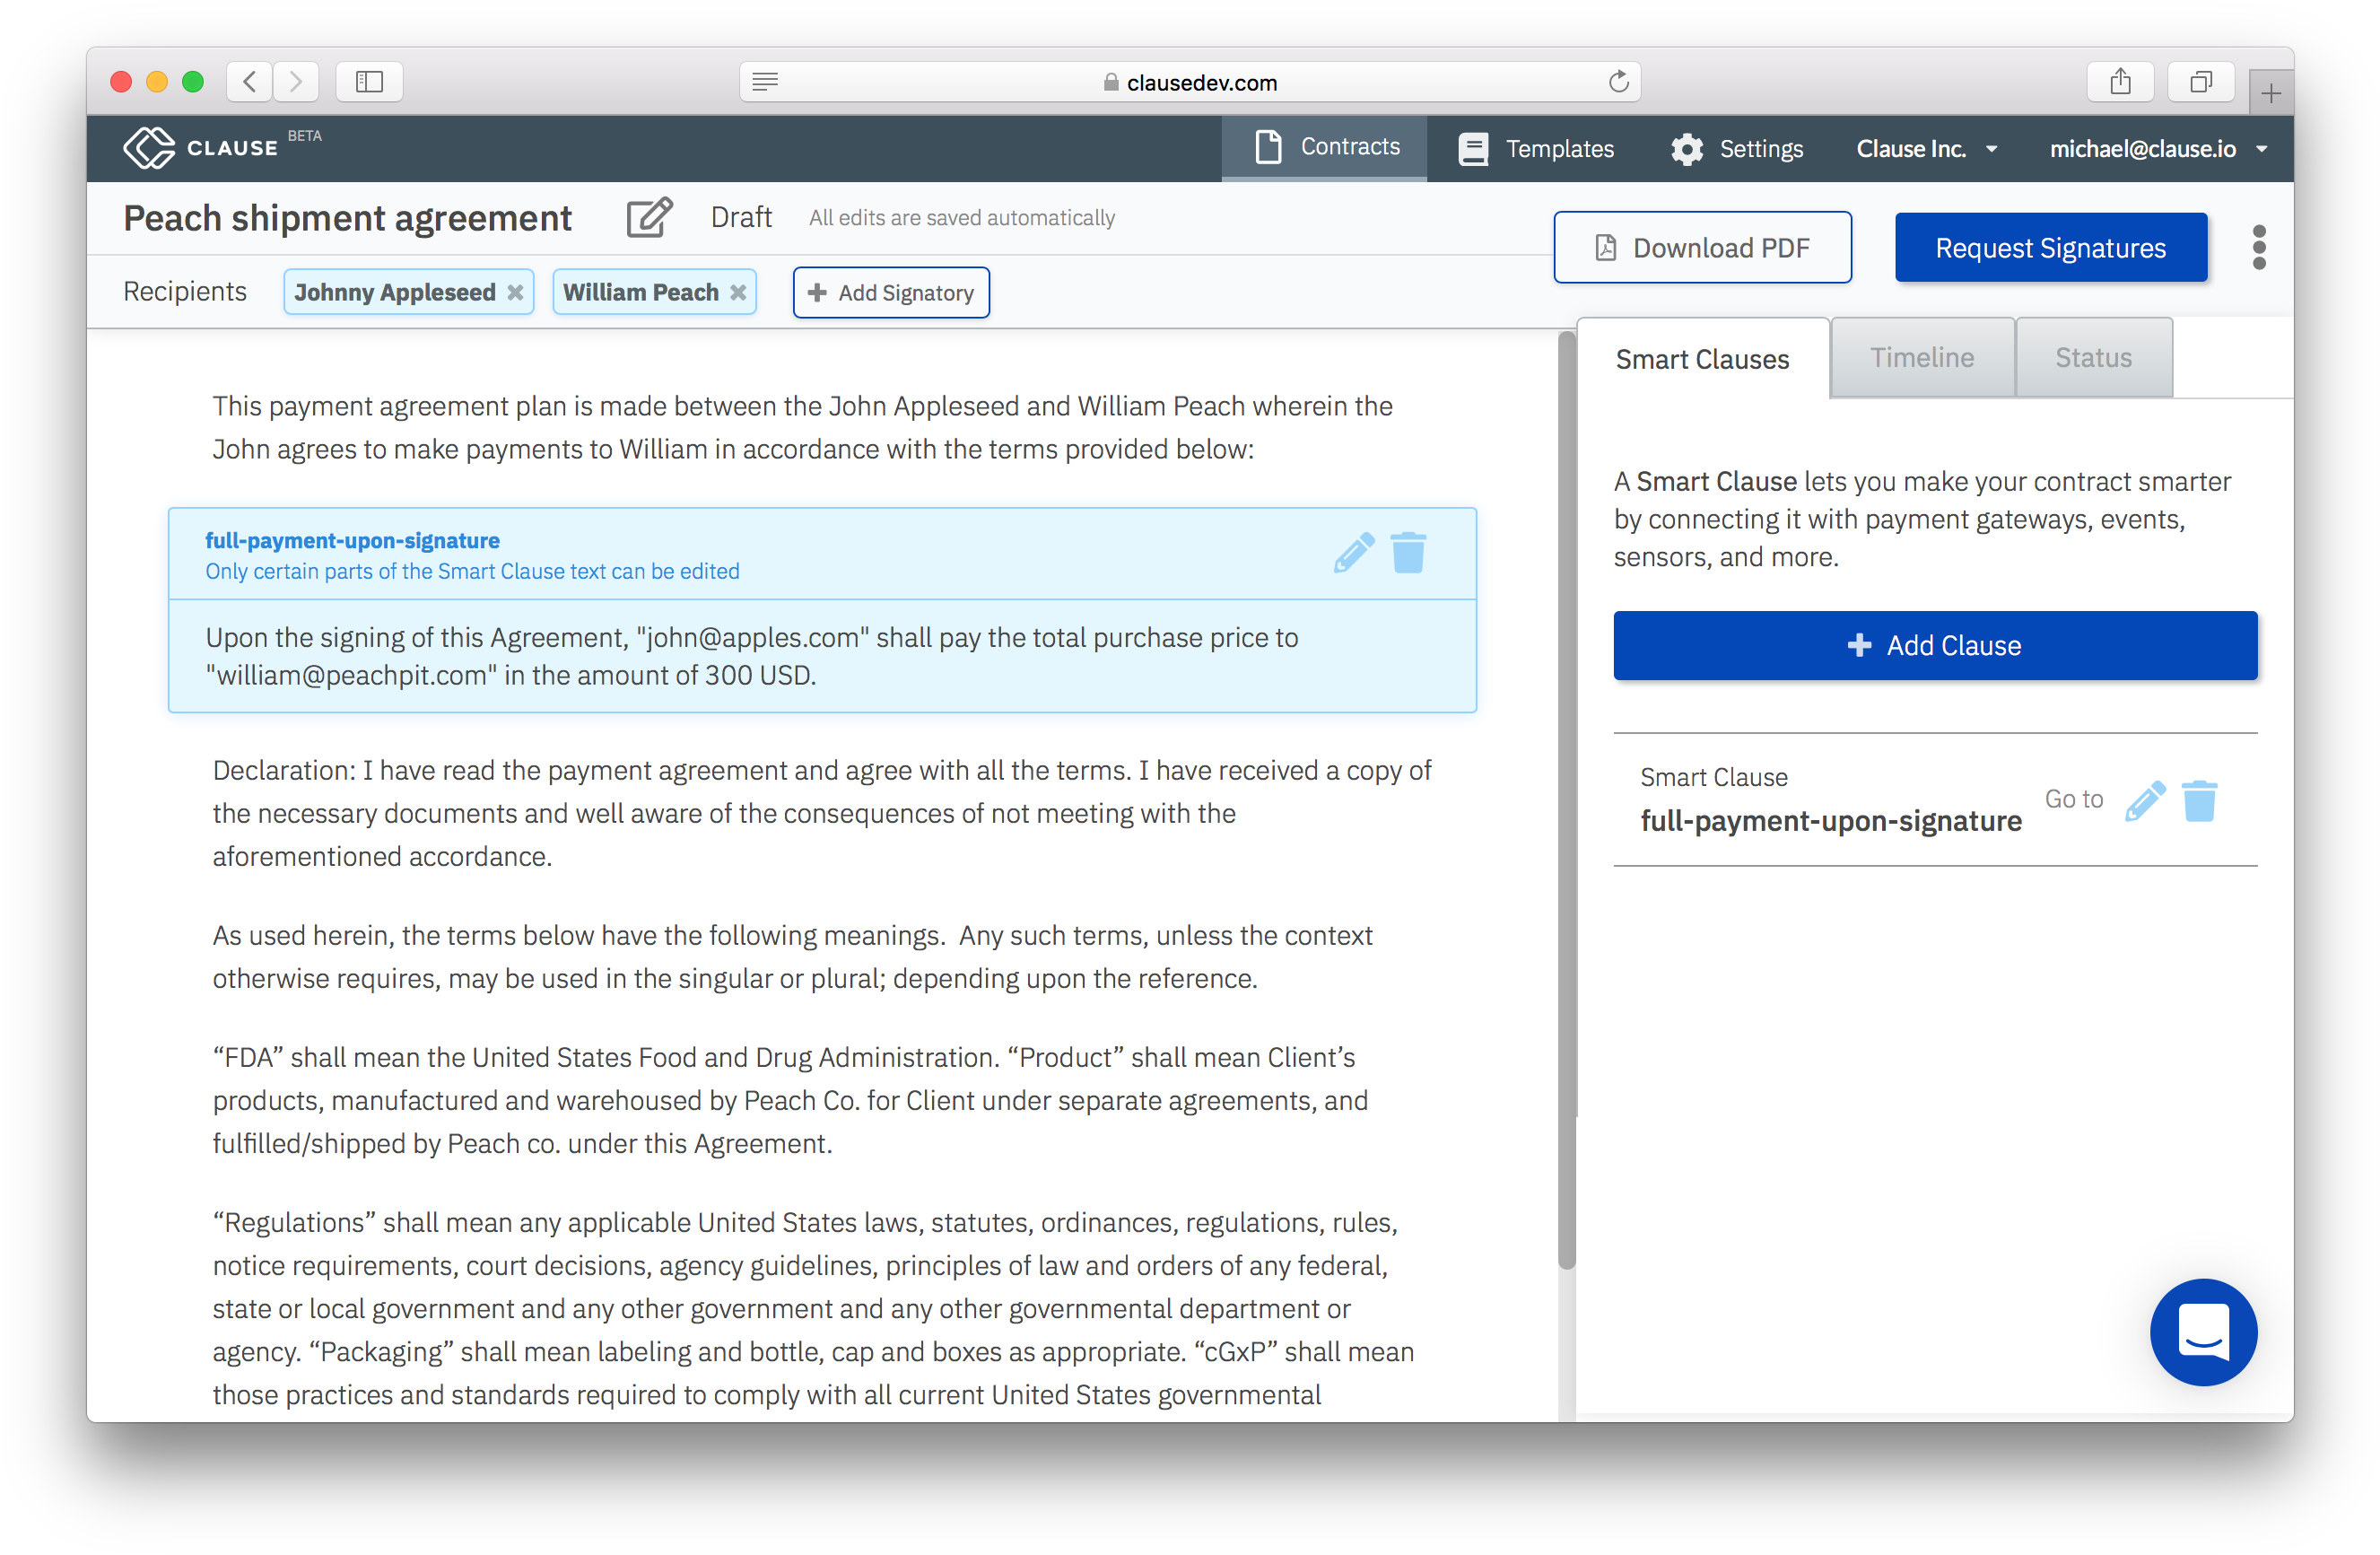Remove William Peach recipient
This screenshot has height=1555, width=2380.
pos(738,292)
